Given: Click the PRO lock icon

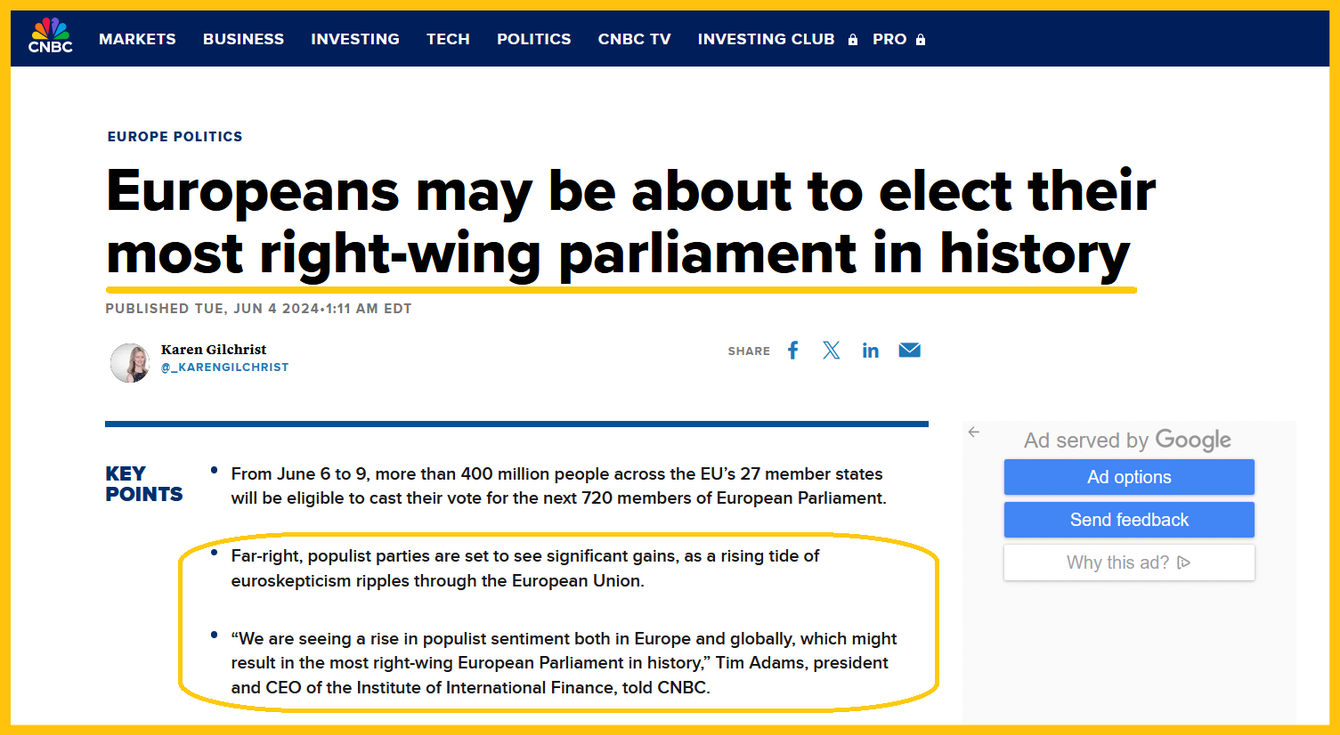Looking at the screenshot, I should [x=920, y=40].
